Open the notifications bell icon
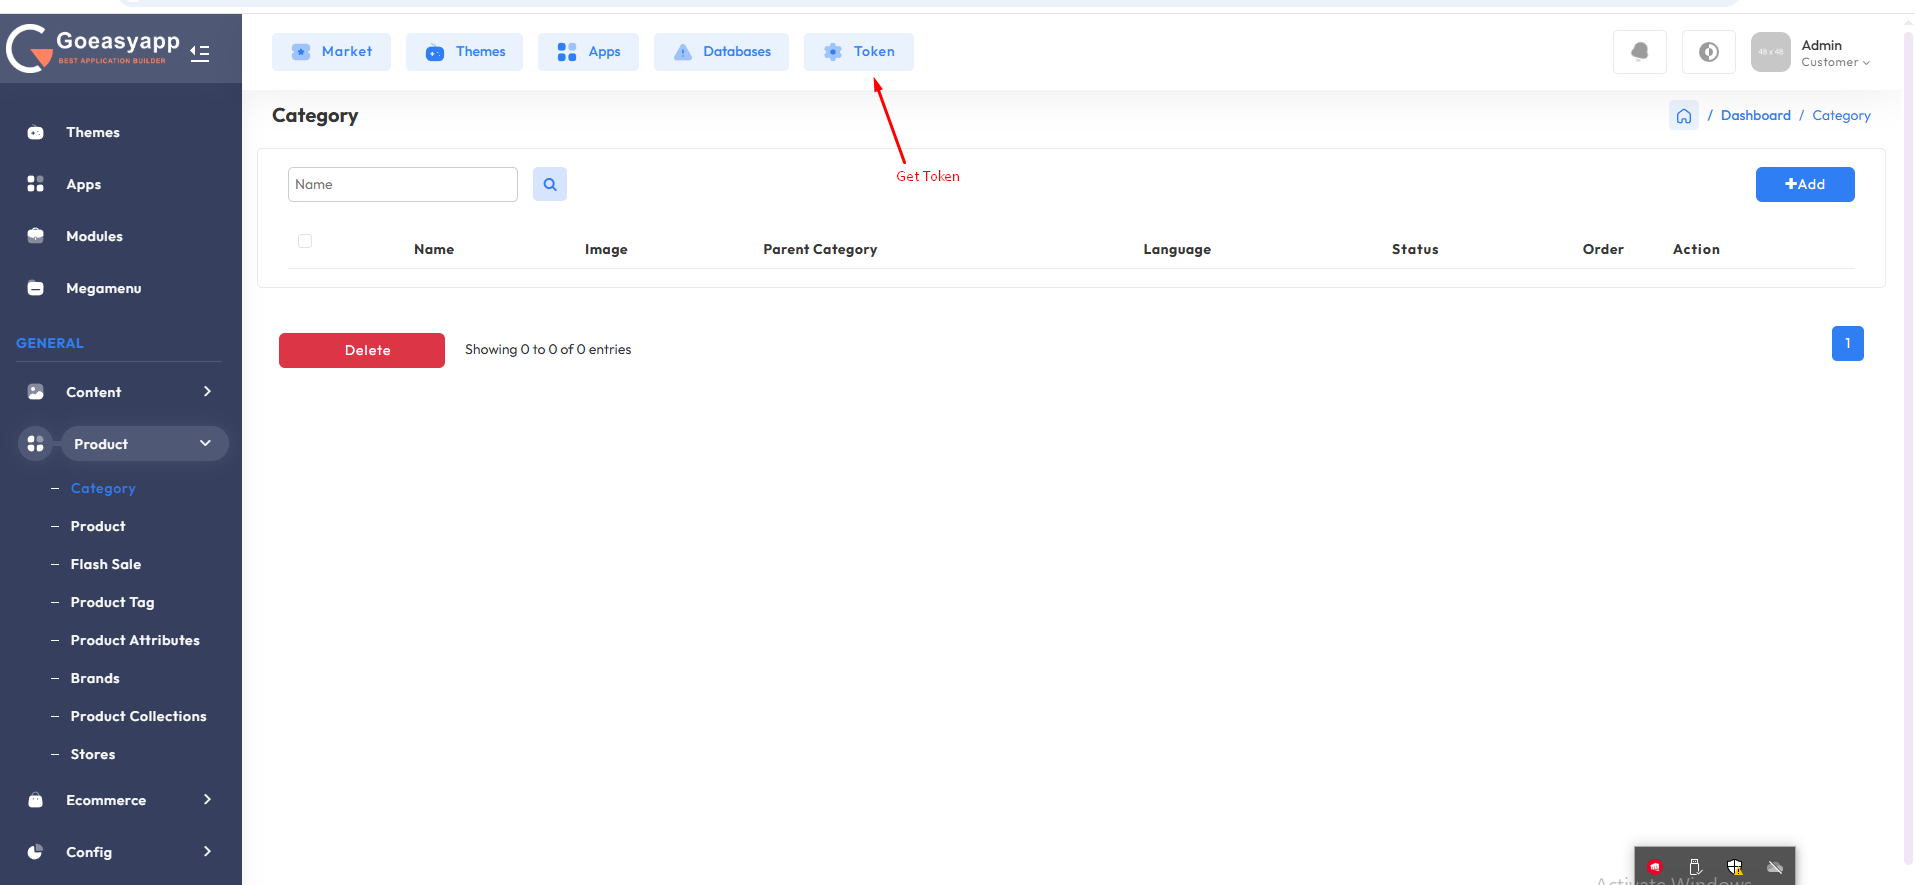 pyautogui.click(x=1639, y=52)
